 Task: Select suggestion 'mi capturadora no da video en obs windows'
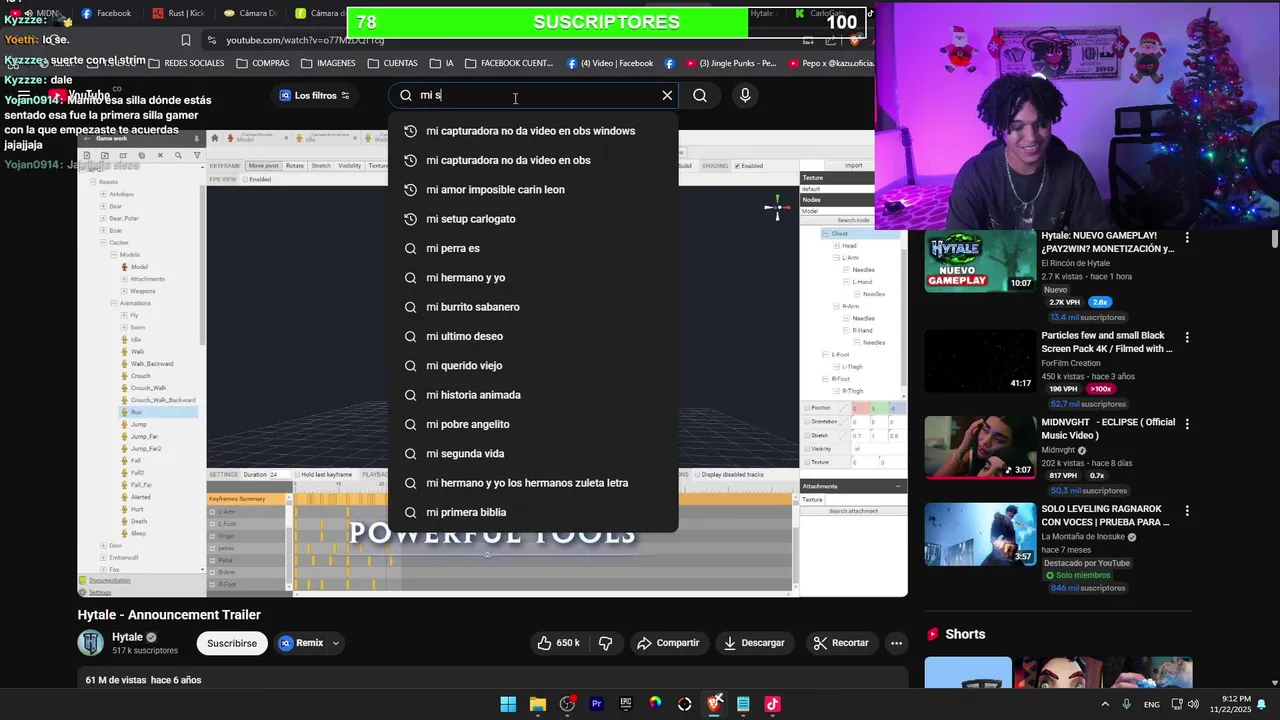pos(533,131)
